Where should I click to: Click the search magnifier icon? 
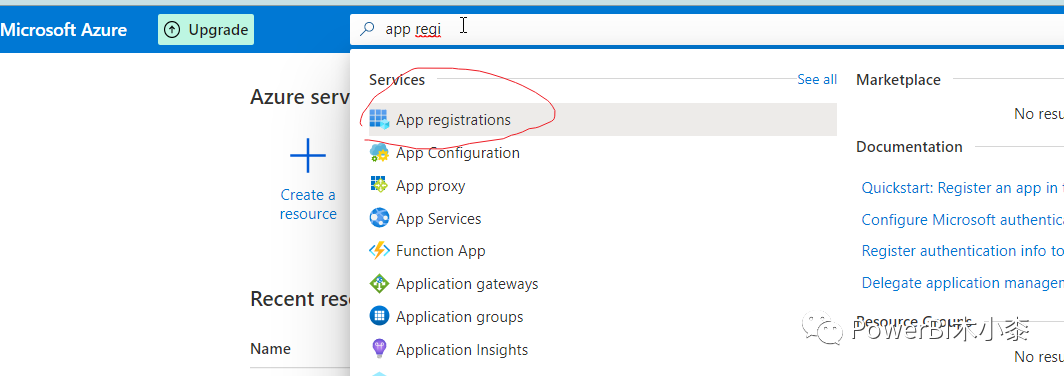367,29
